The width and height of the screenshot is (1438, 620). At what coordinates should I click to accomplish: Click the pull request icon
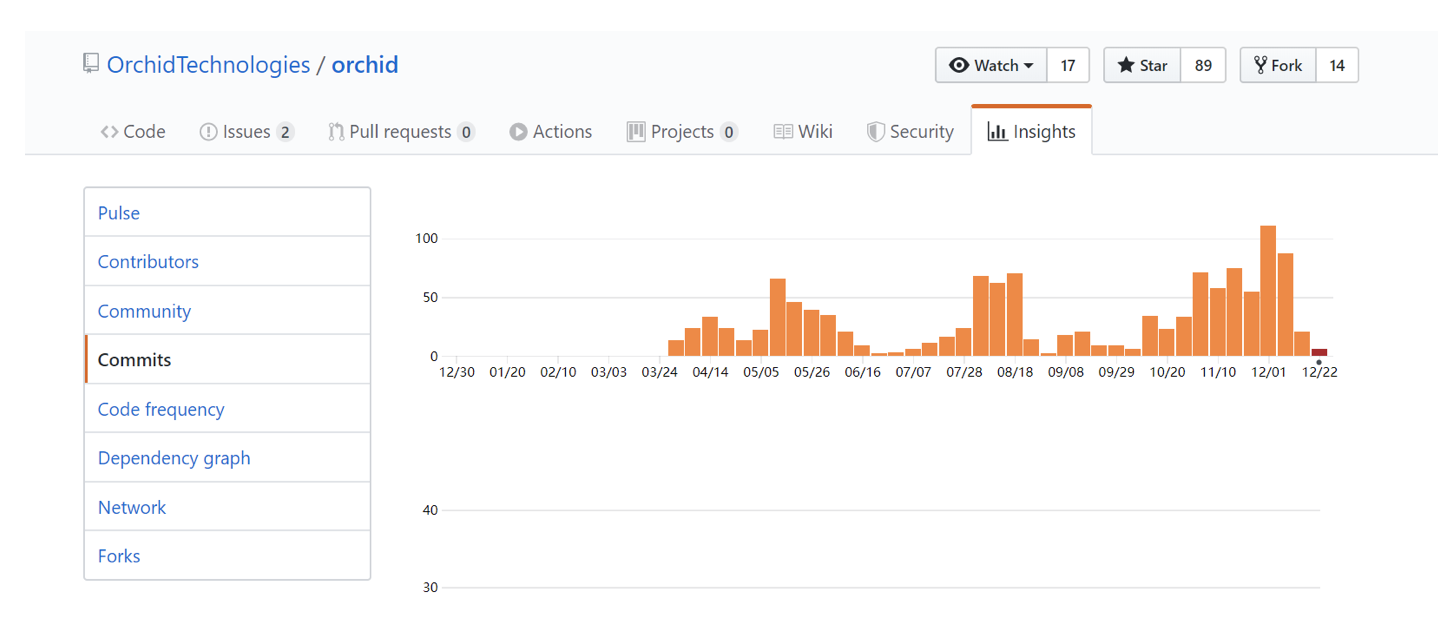point(336,132)
